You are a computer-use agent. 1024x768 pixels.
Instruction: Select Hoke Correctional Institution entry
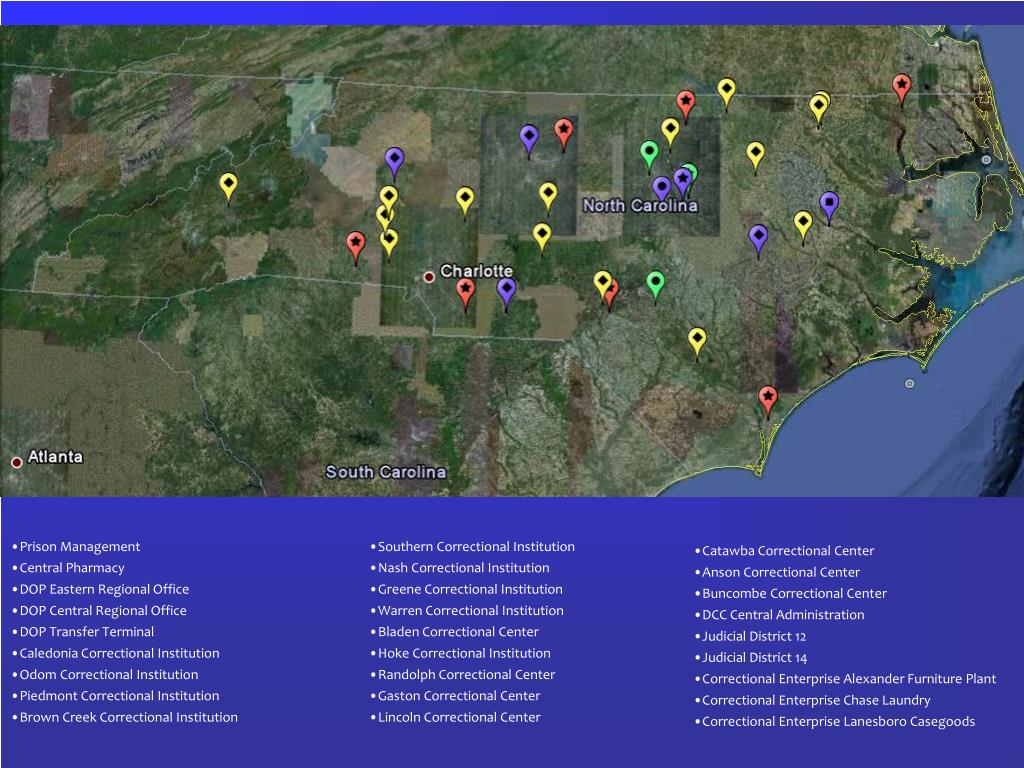point(464,653)
